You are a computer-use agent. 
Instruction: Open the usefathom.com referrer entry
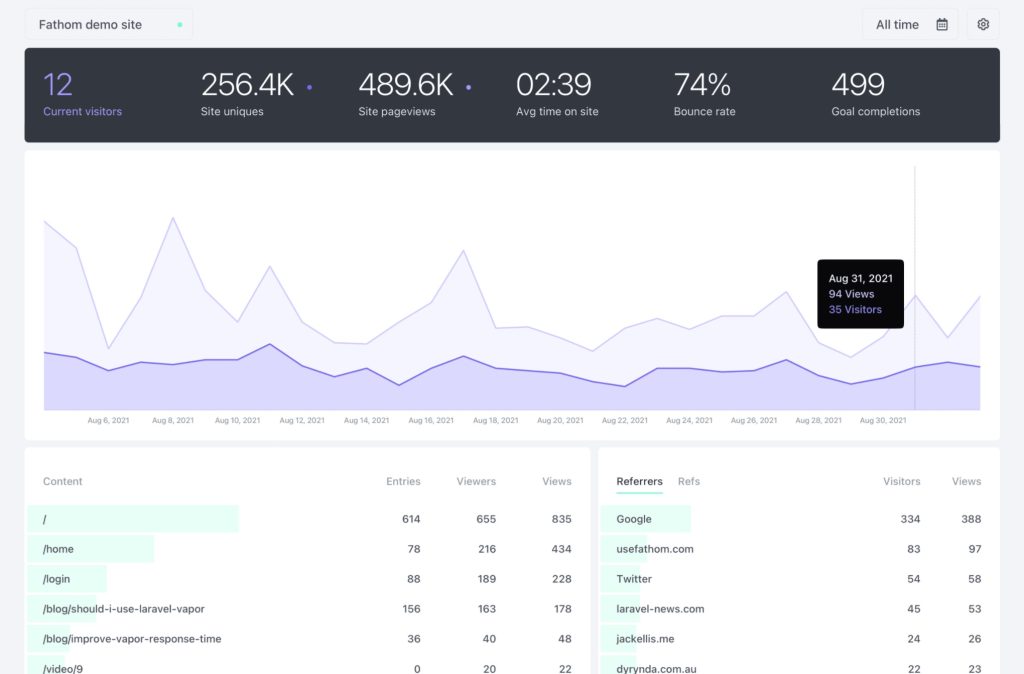[x=655, y=549]
